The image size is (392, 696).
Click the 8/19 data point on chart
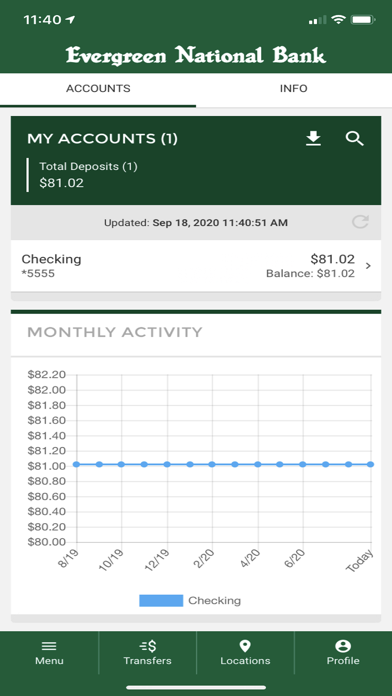tap(76, 464)
